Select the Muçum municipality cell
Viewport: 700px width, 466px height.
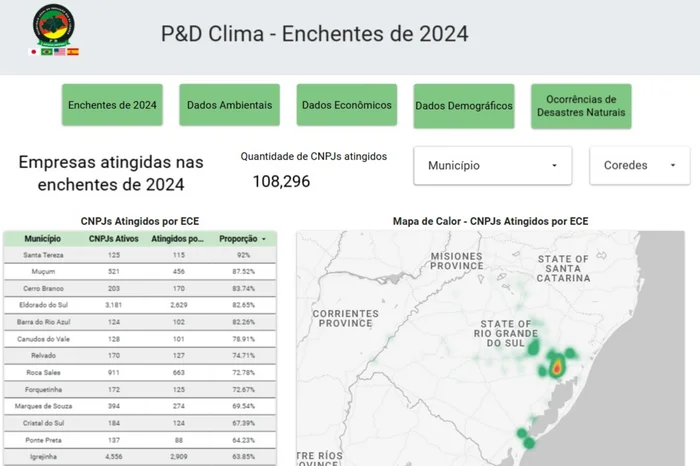coord(43,271)
